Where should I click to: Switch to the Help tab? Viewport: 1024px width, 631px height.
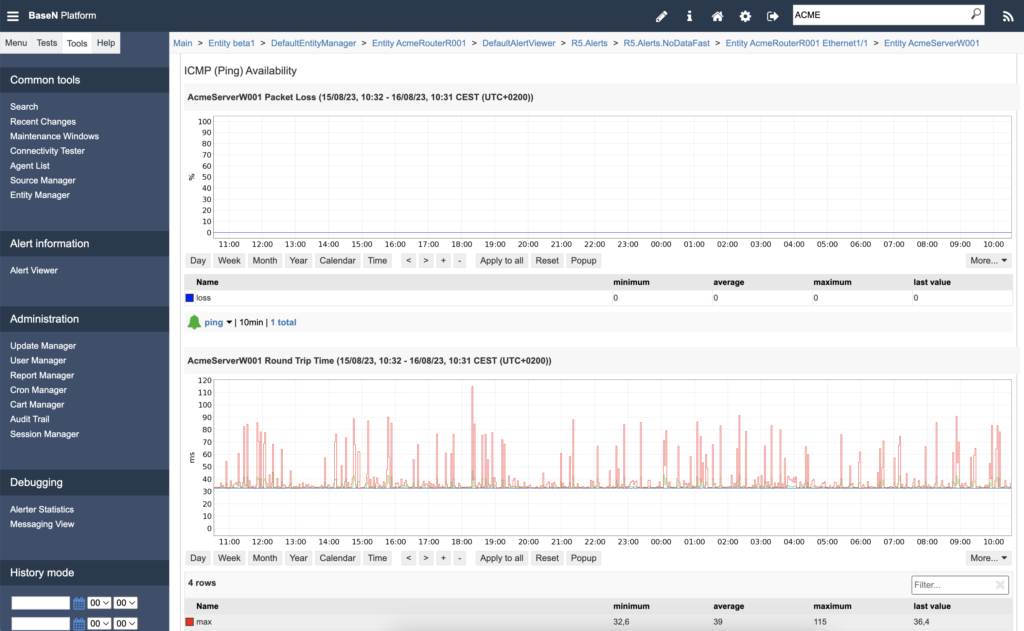(x=106, y=43)
